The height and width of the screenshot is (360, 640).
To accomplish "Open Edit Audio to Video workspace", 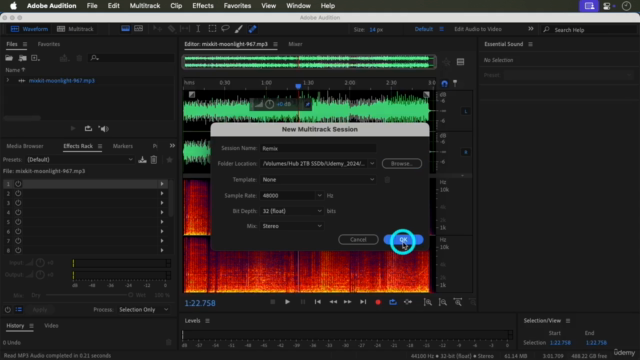I will (478, 29).
